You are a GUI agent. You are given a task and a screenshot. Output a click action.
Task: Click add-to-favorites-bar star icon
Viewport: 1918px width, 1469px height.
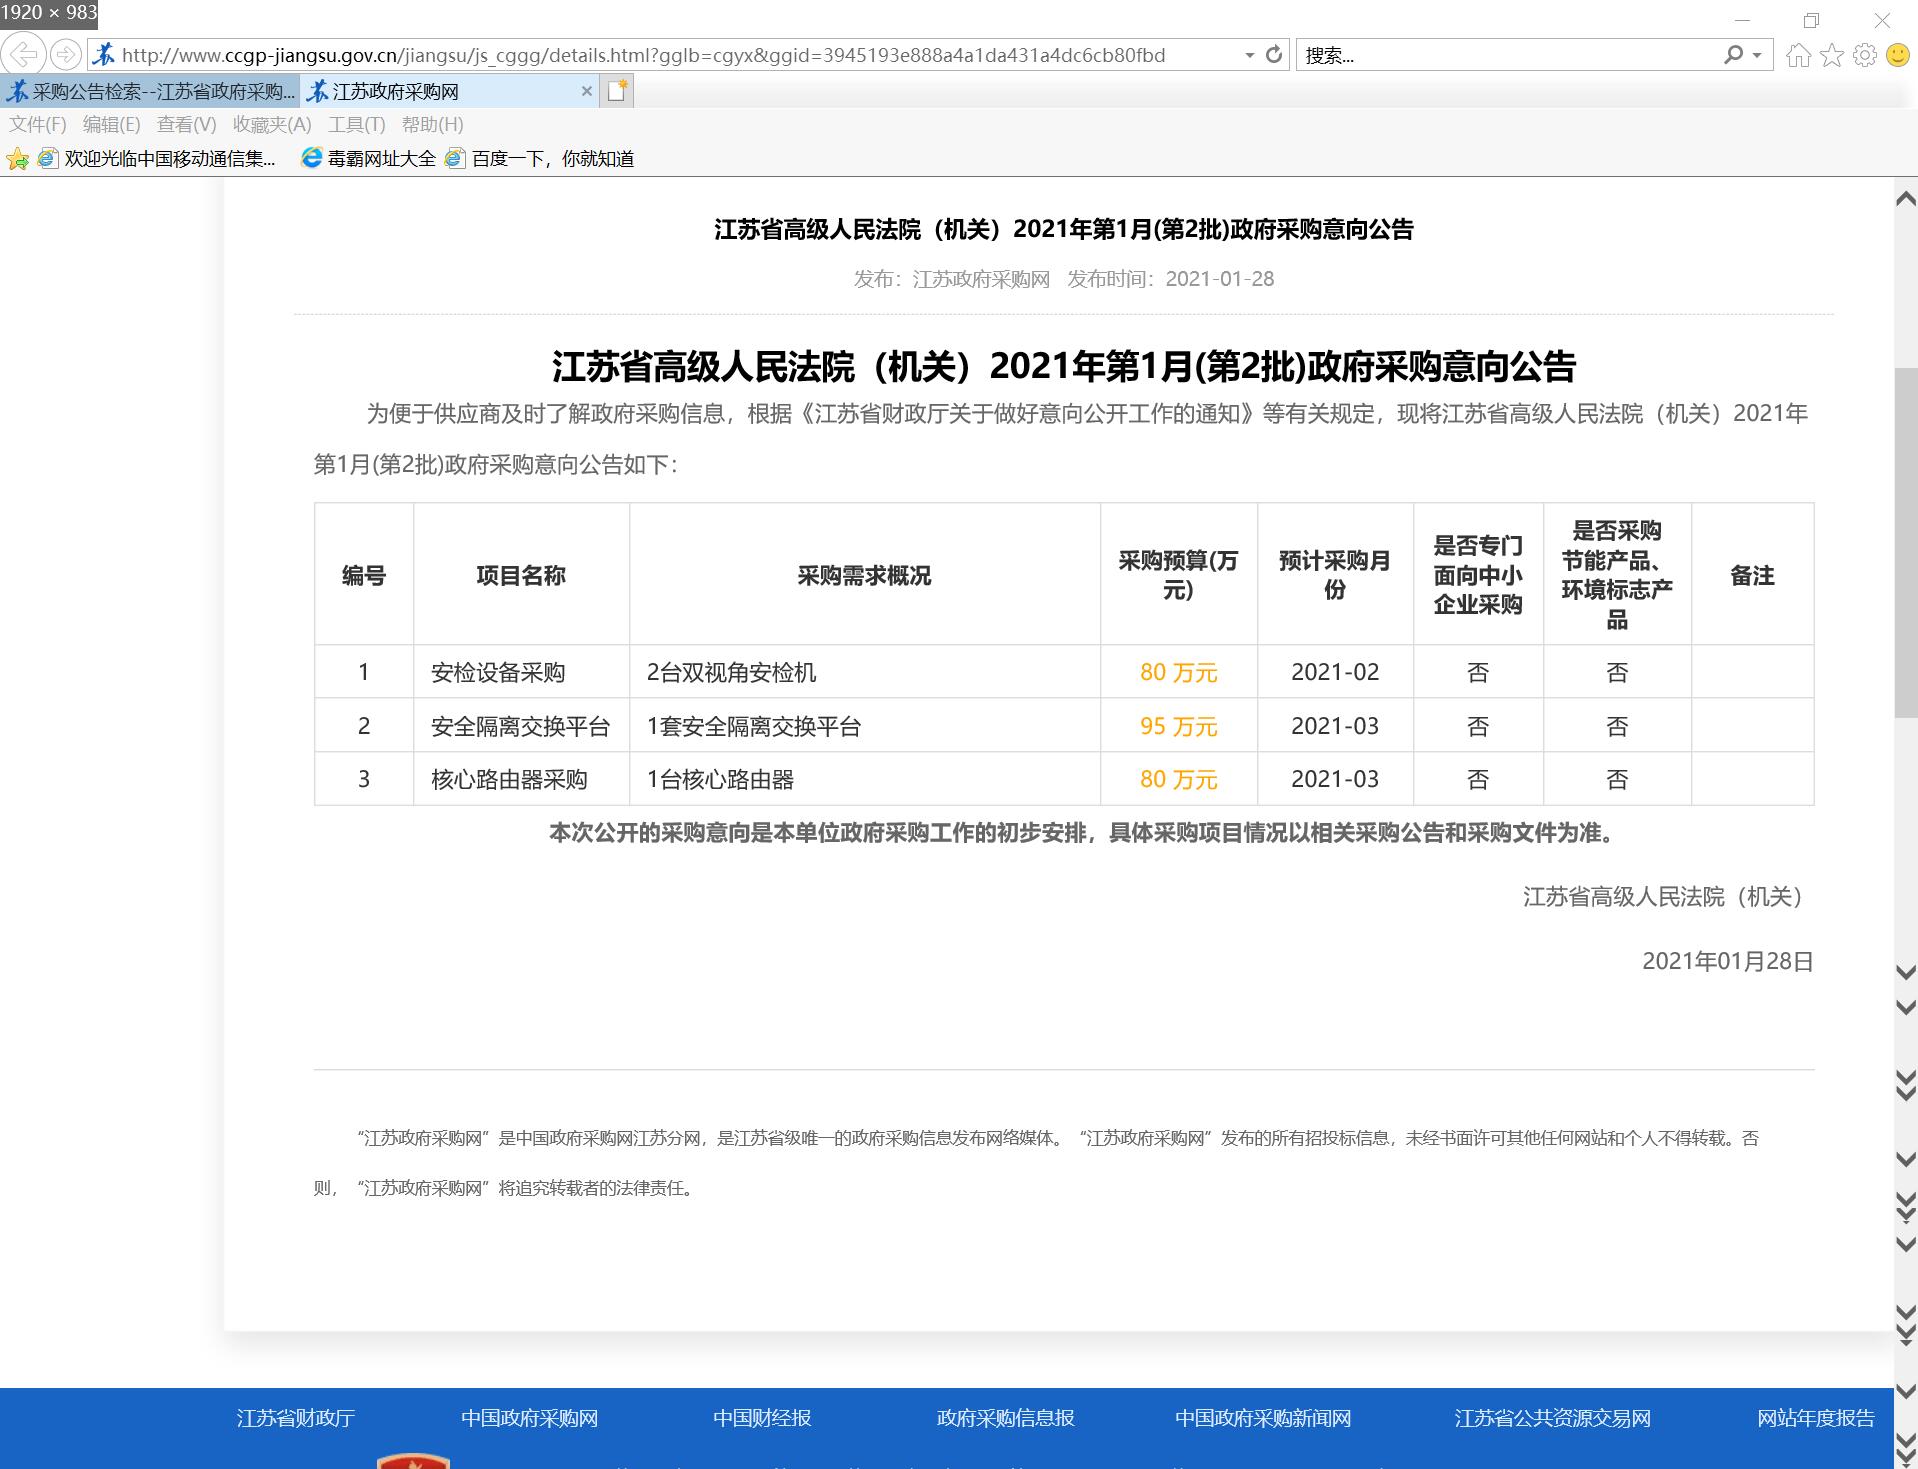point(18,159)
